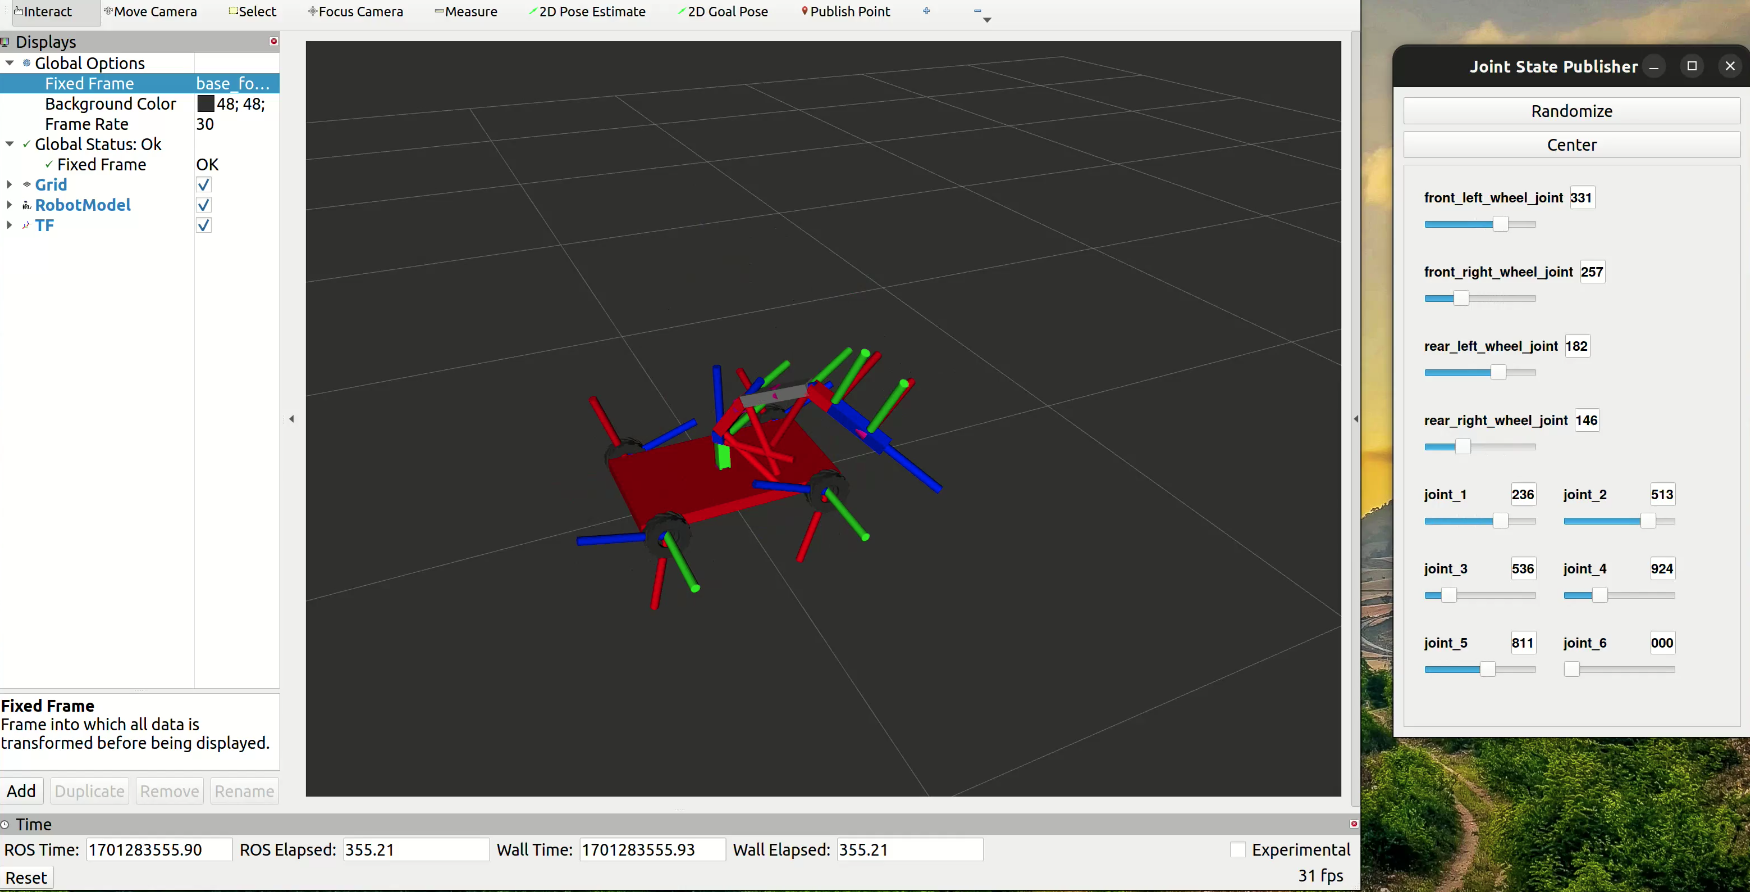Image resolution: width=1750 pixels, height=892 pixels.
Task: Enable the Publish Point tool
Action: [846, 12]
